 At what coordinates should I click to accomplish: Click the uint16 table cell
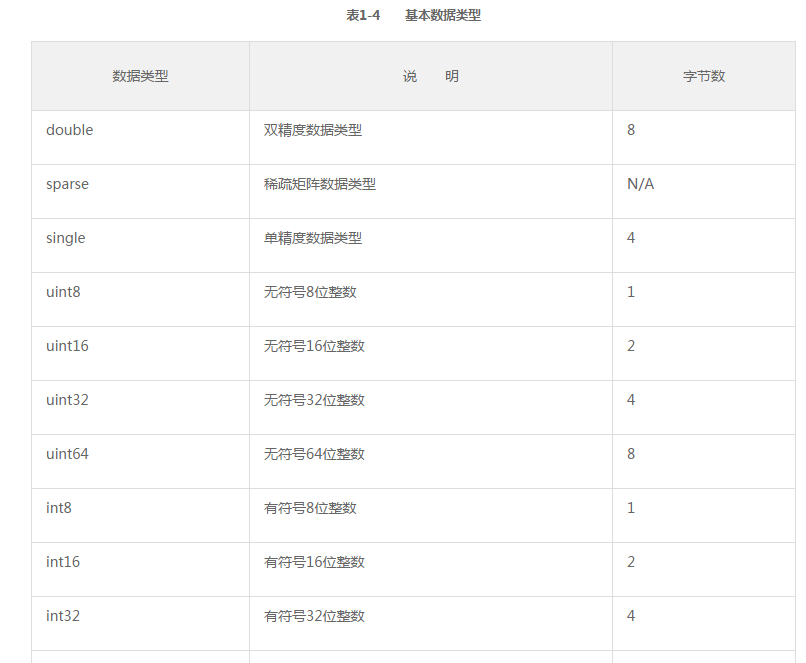point(140,354)
